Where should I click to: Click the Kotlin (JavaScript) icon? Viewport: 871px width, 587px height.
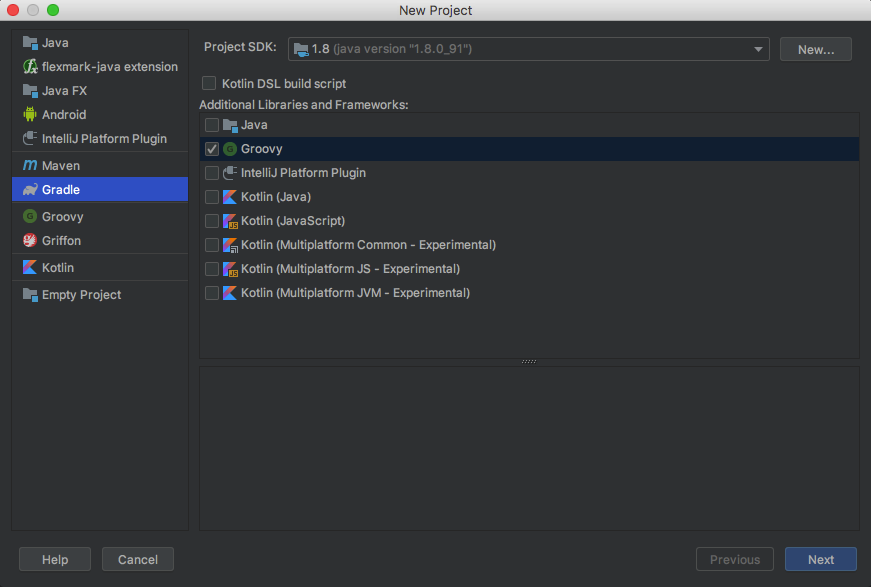point(230,221)
